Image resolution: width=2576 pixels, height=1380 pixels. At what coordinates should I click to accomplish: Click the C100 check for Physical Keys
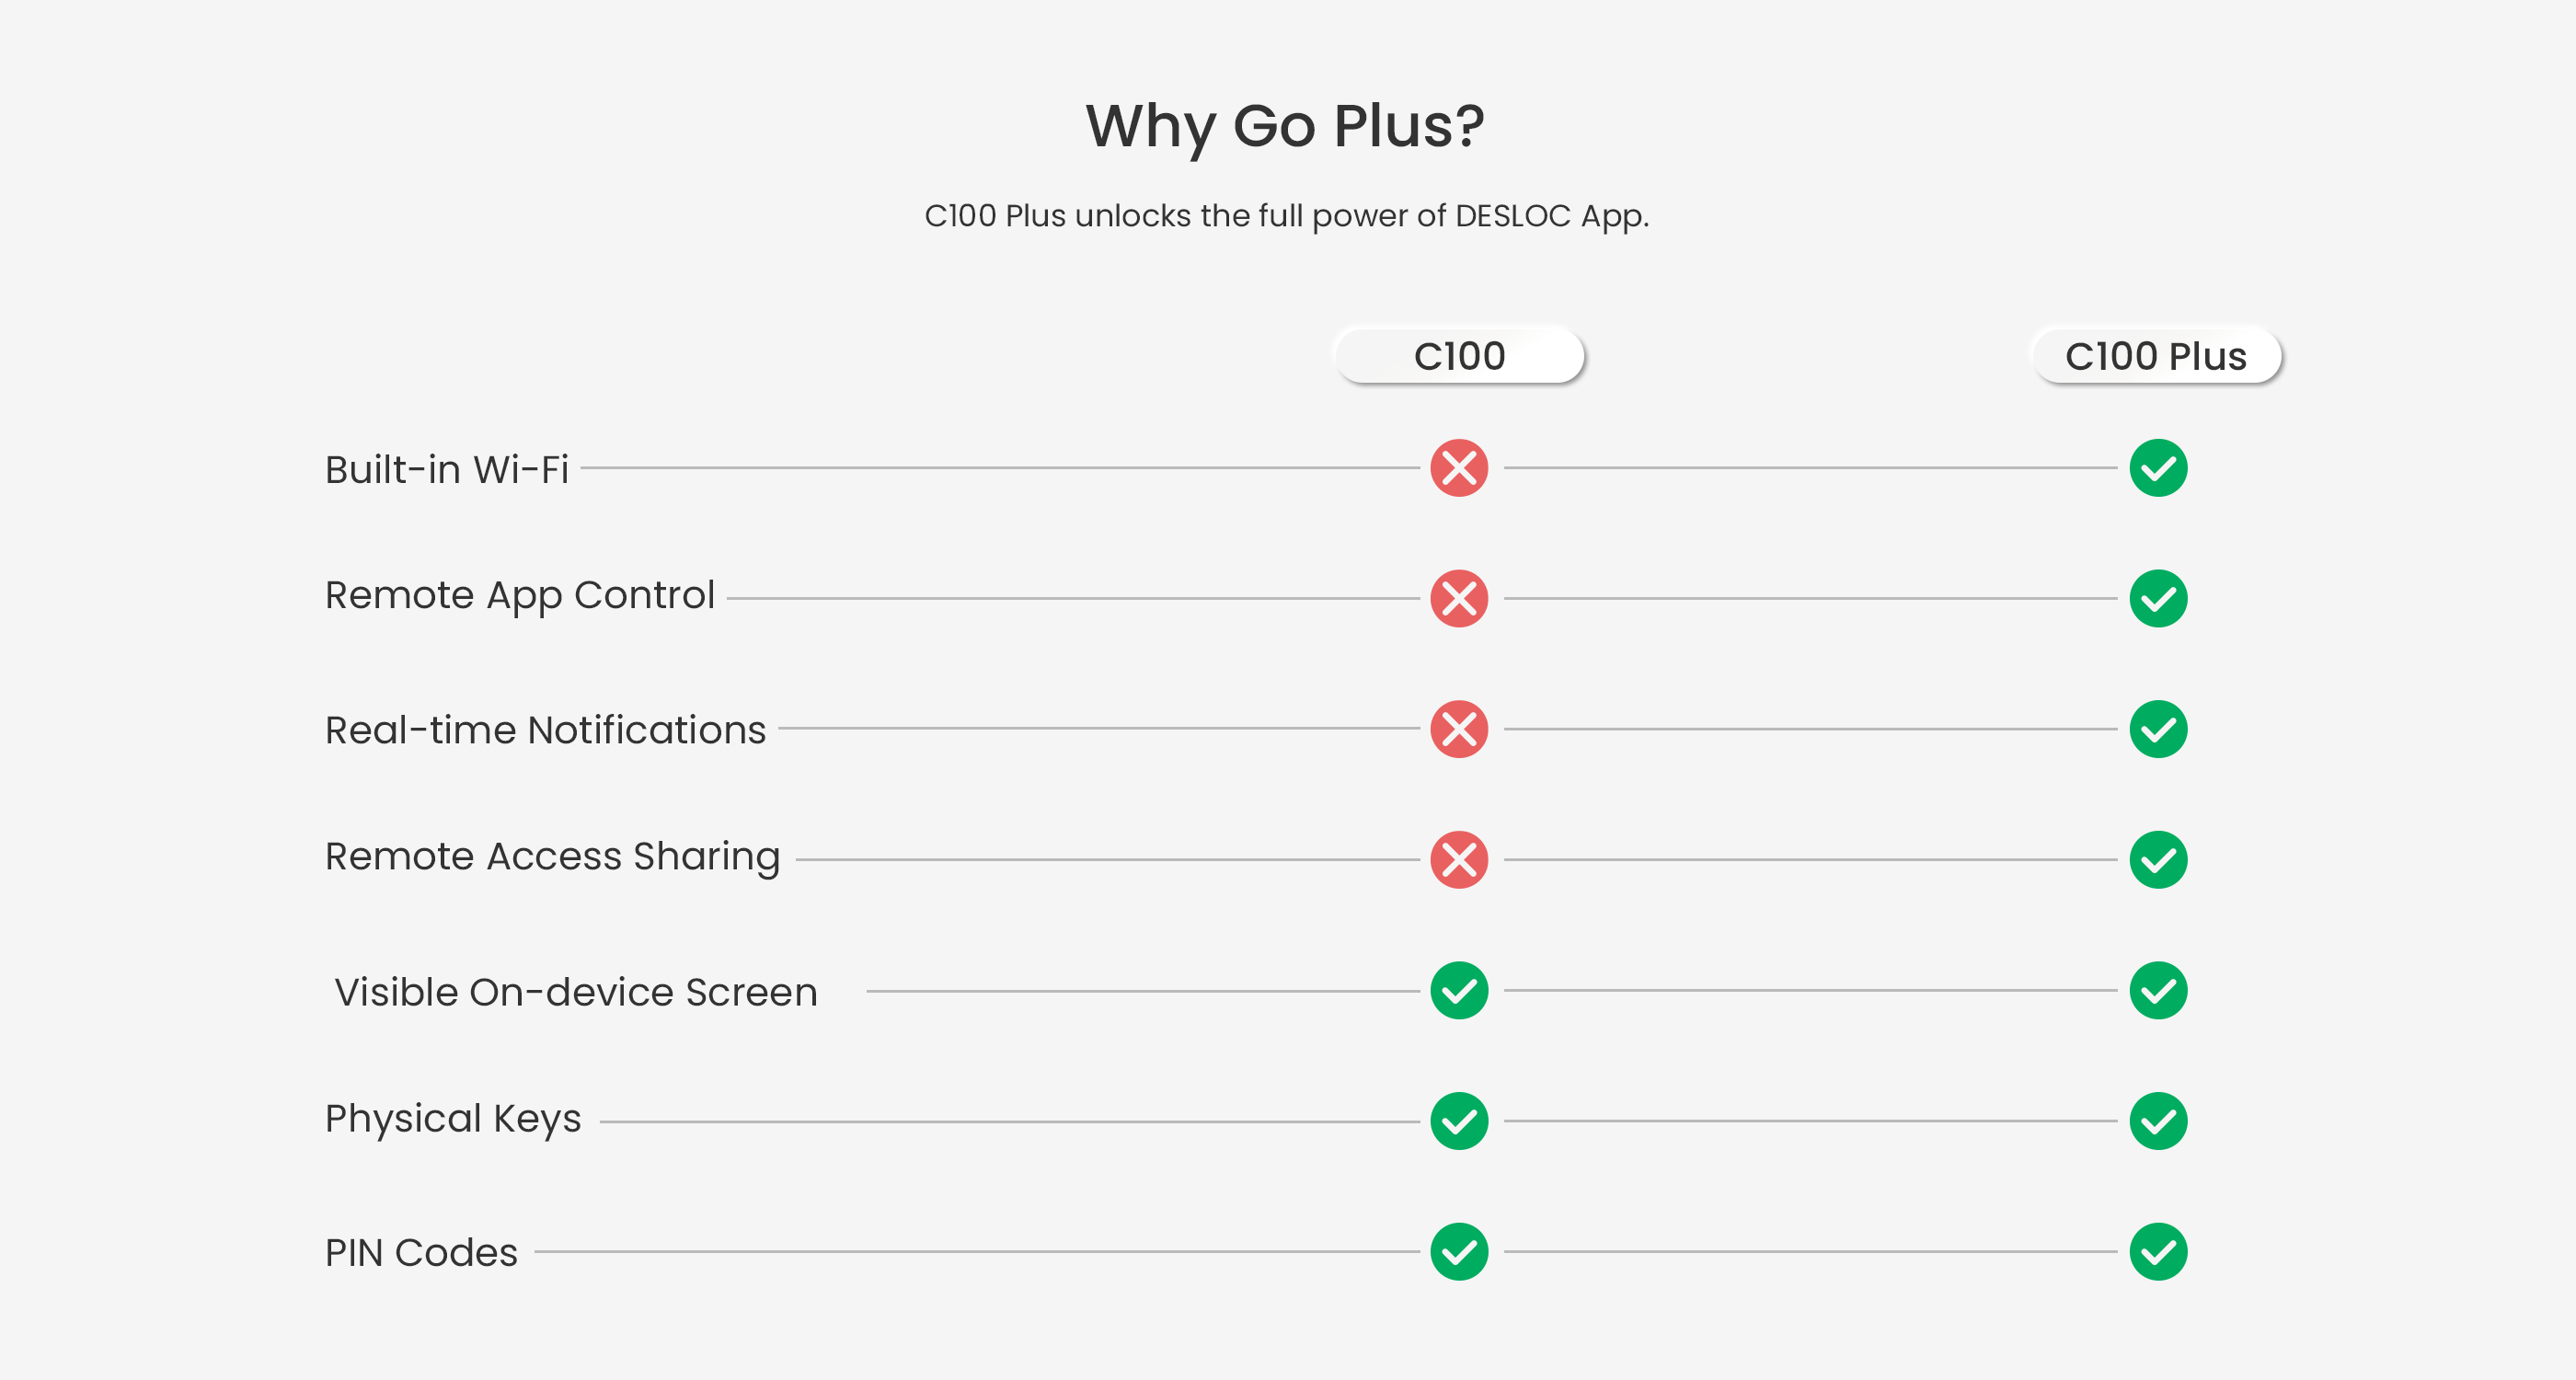coord(1459,1121)
